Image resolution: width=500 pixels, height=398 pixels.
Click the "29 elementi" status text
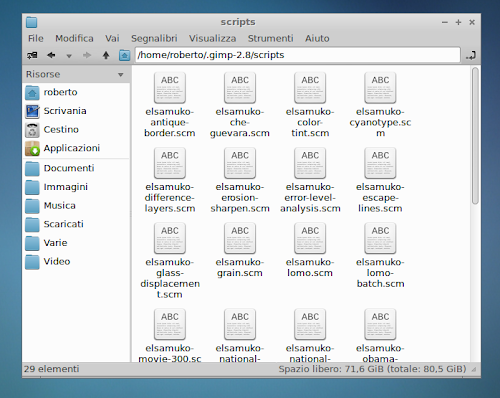pyautogui.click(x=52, y=369)
